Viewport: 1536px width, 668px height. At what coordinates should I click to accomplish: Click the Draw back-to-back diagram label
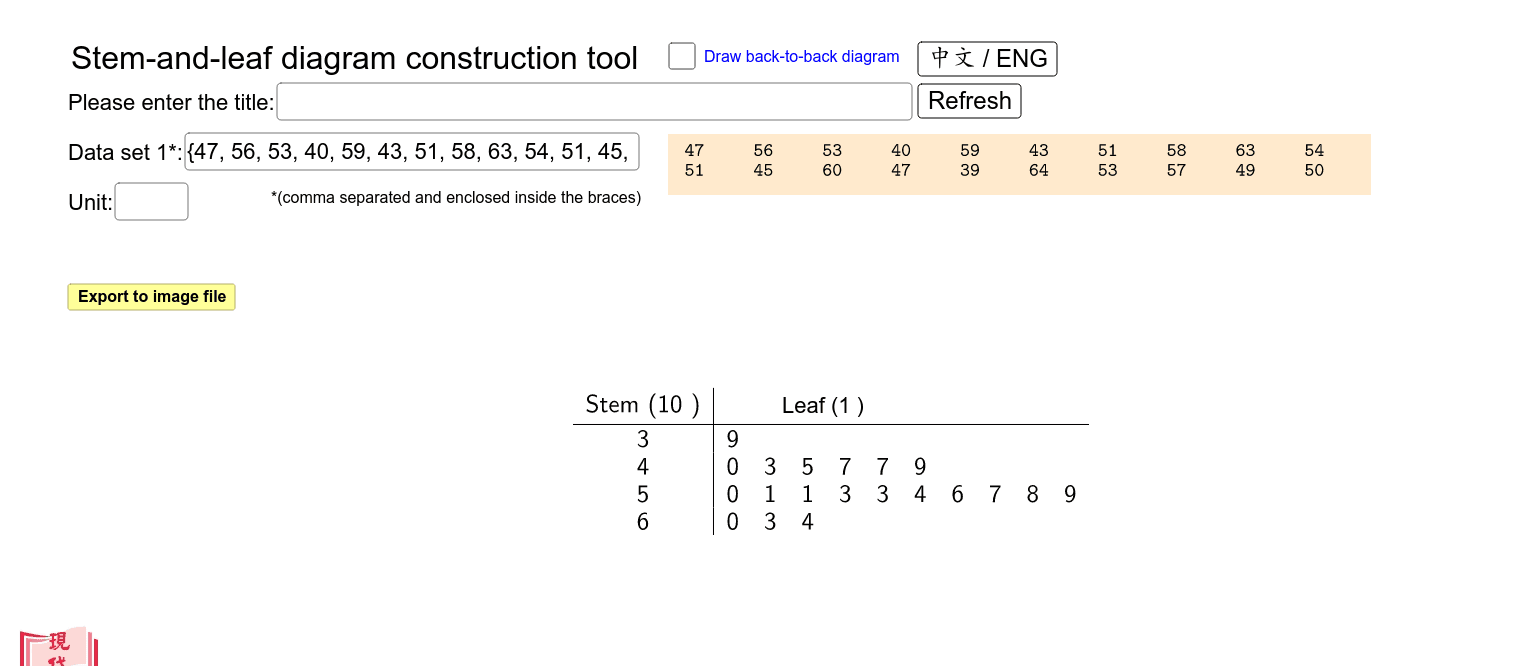802,57
